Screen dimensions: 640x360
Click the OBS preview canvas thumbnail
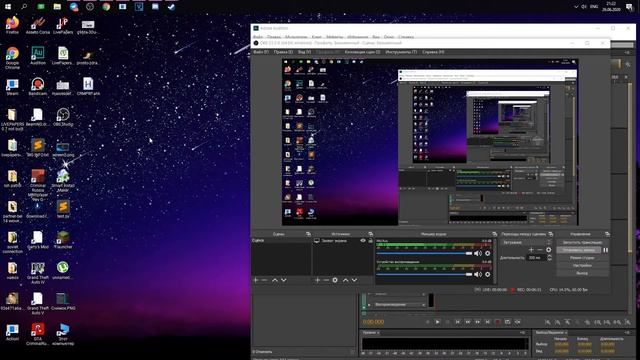[430, 142]
